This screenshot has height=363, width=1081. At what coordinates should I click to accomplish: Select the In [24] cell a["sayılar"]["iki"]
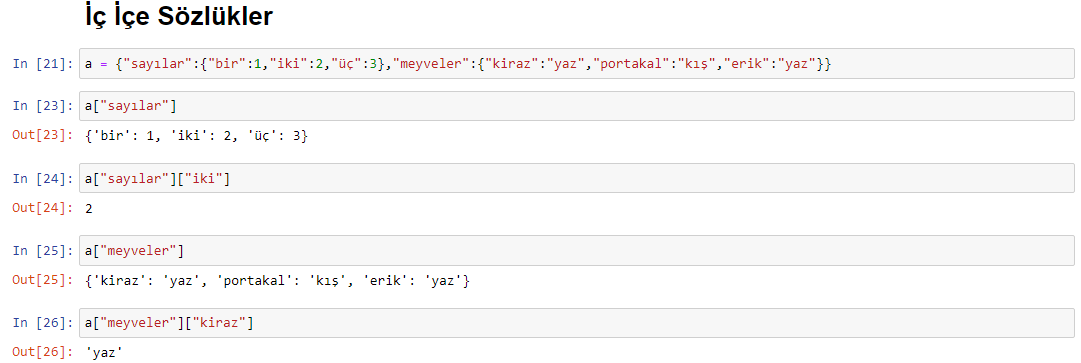[x=577, y=178]
